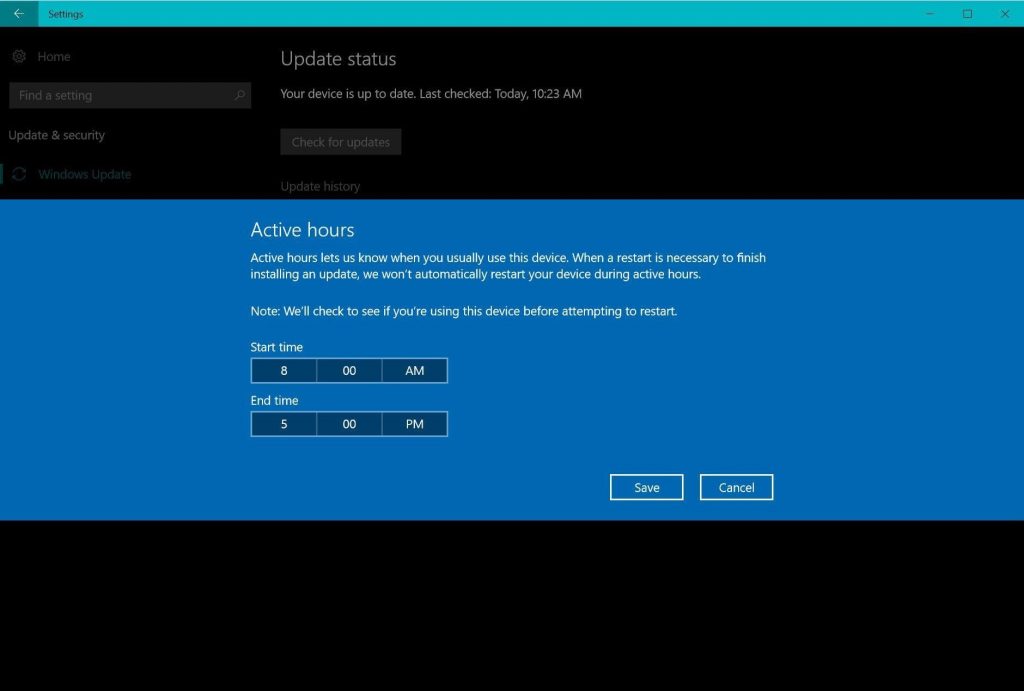Image resolution: width=1024 pixels, height=691 pixels.
Task: Click the Active hours dialog title
Action: pyautogui.click(x=302, y=230)
